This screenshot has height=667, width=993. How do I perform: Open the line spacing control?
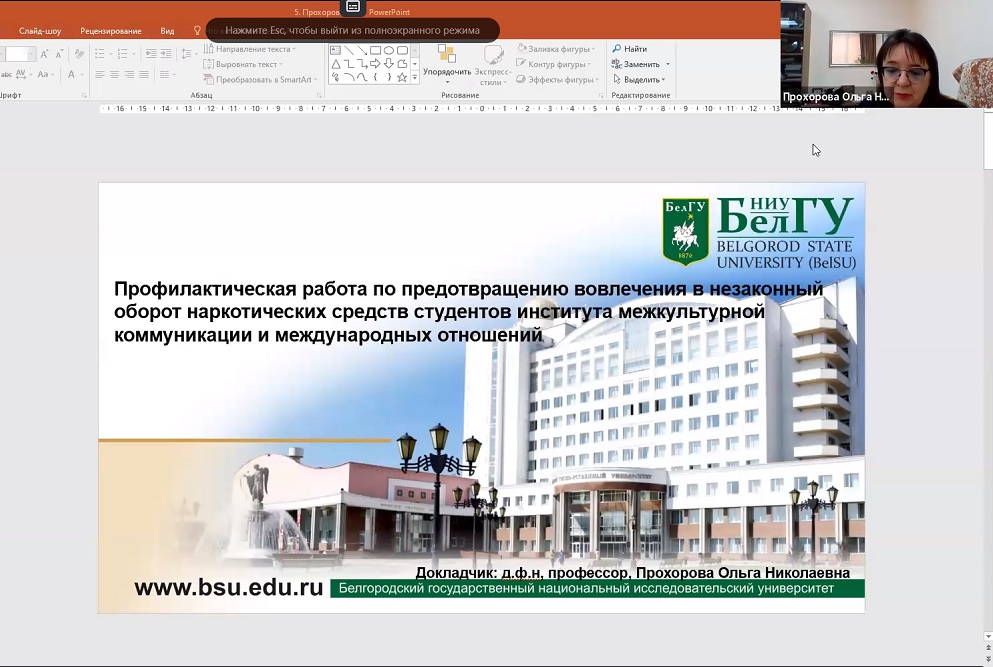point(186,54)
